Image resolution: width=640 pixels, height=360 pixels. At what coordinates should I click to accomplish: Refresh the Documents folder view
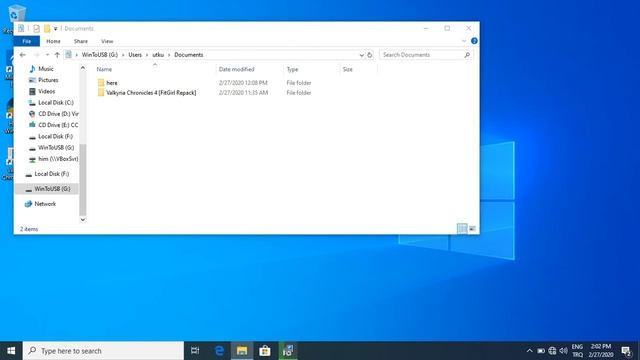(370, 55)
